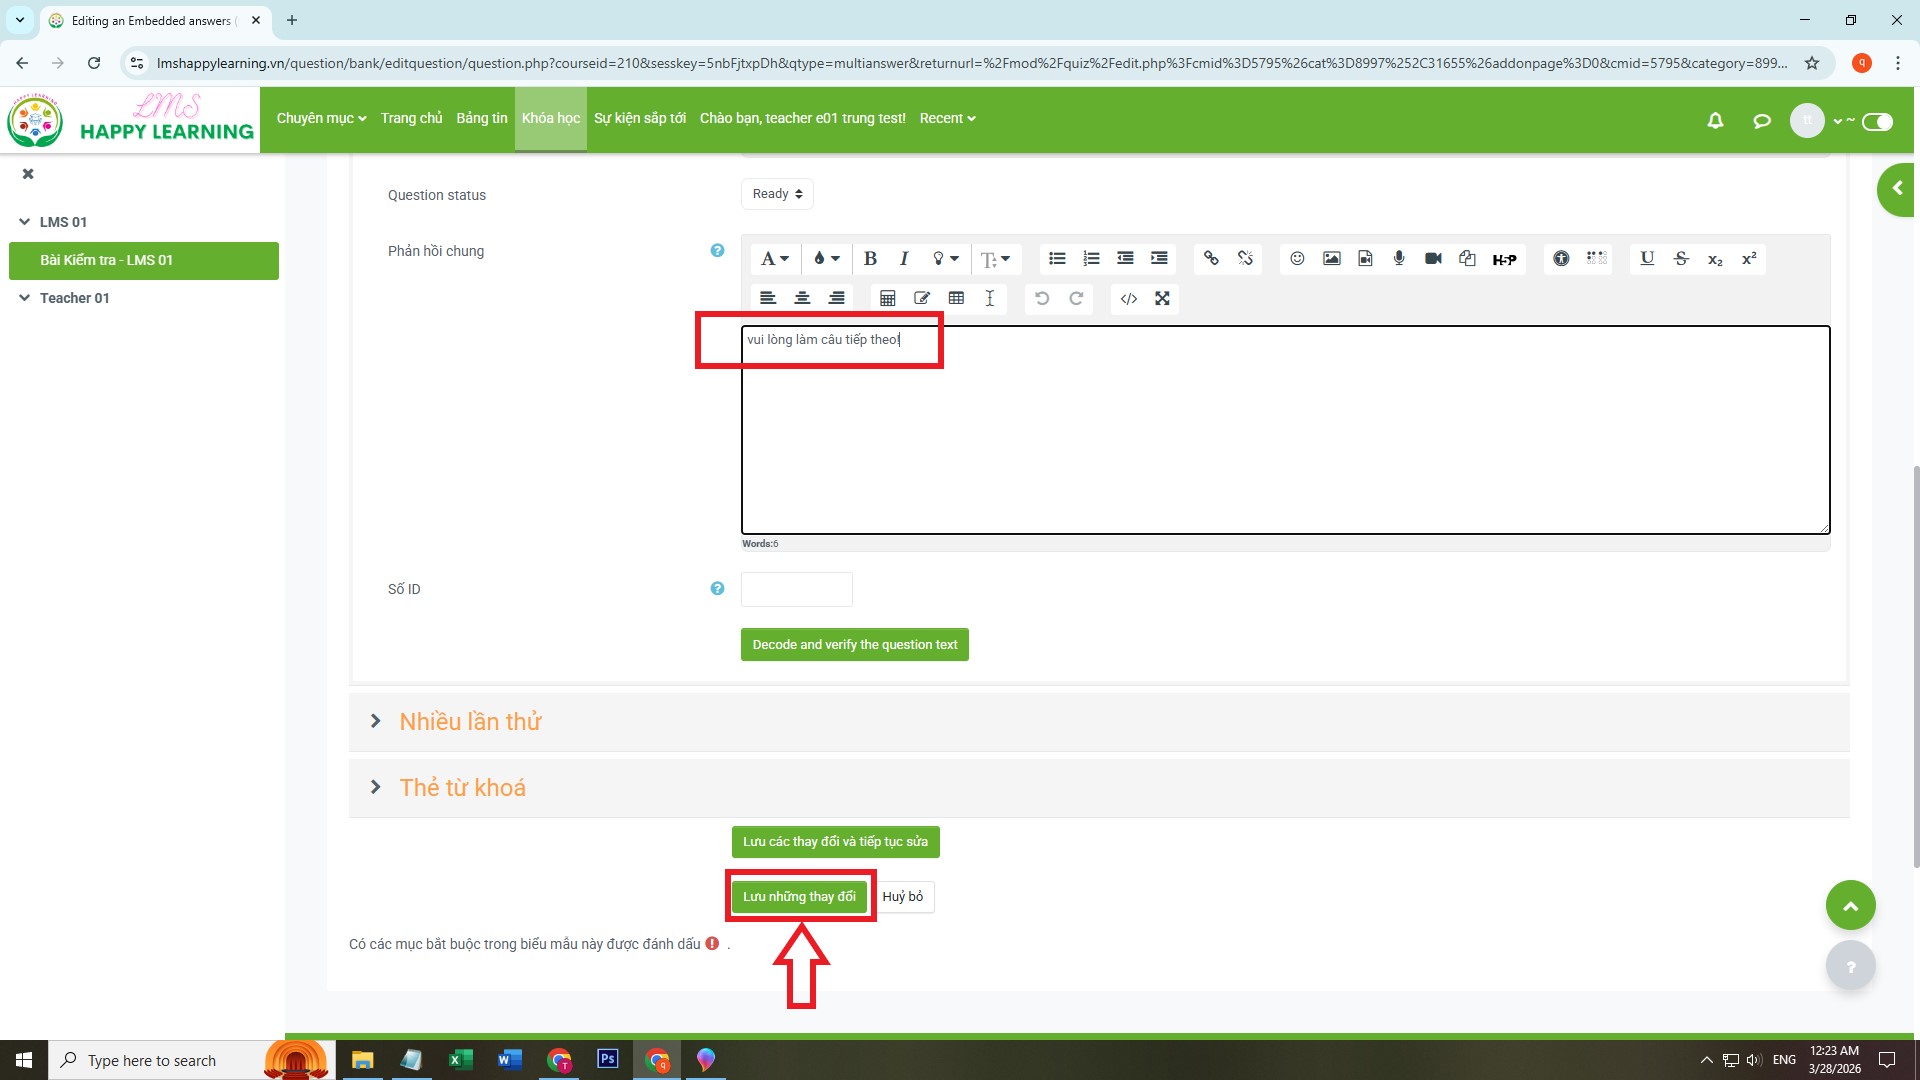The image size is (1920, 1080).
Task: Click the equation editor calculator icon
Action: (x=887, y=299)
